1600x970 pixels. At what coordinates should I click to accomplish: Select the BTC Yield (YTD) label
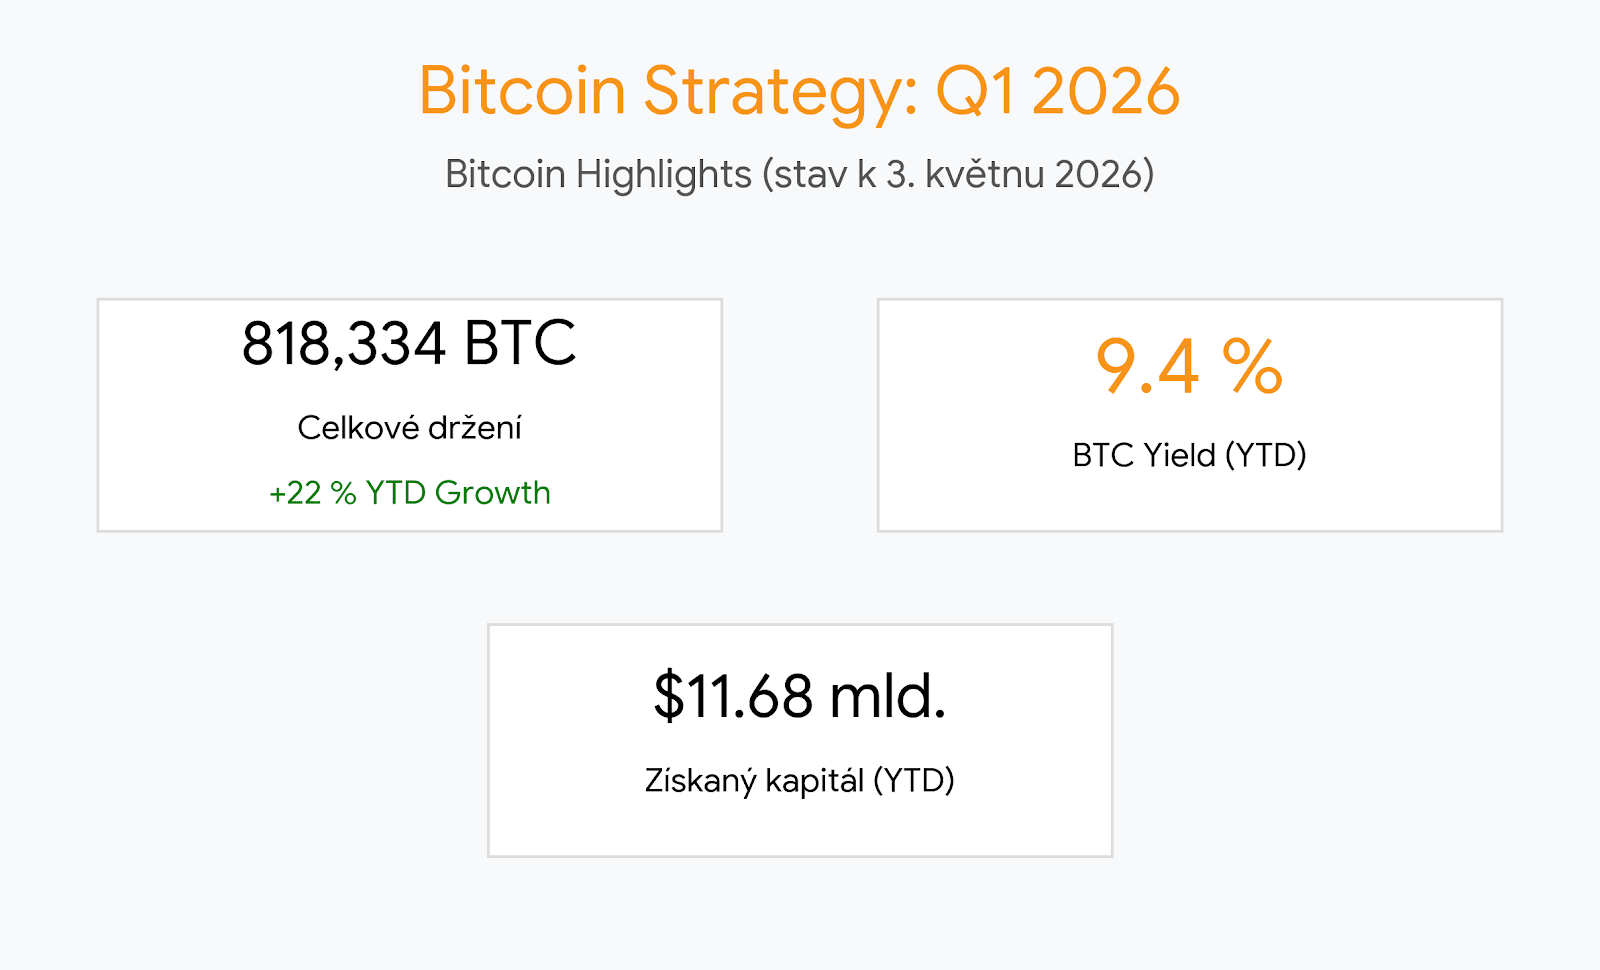point(1189,455)
